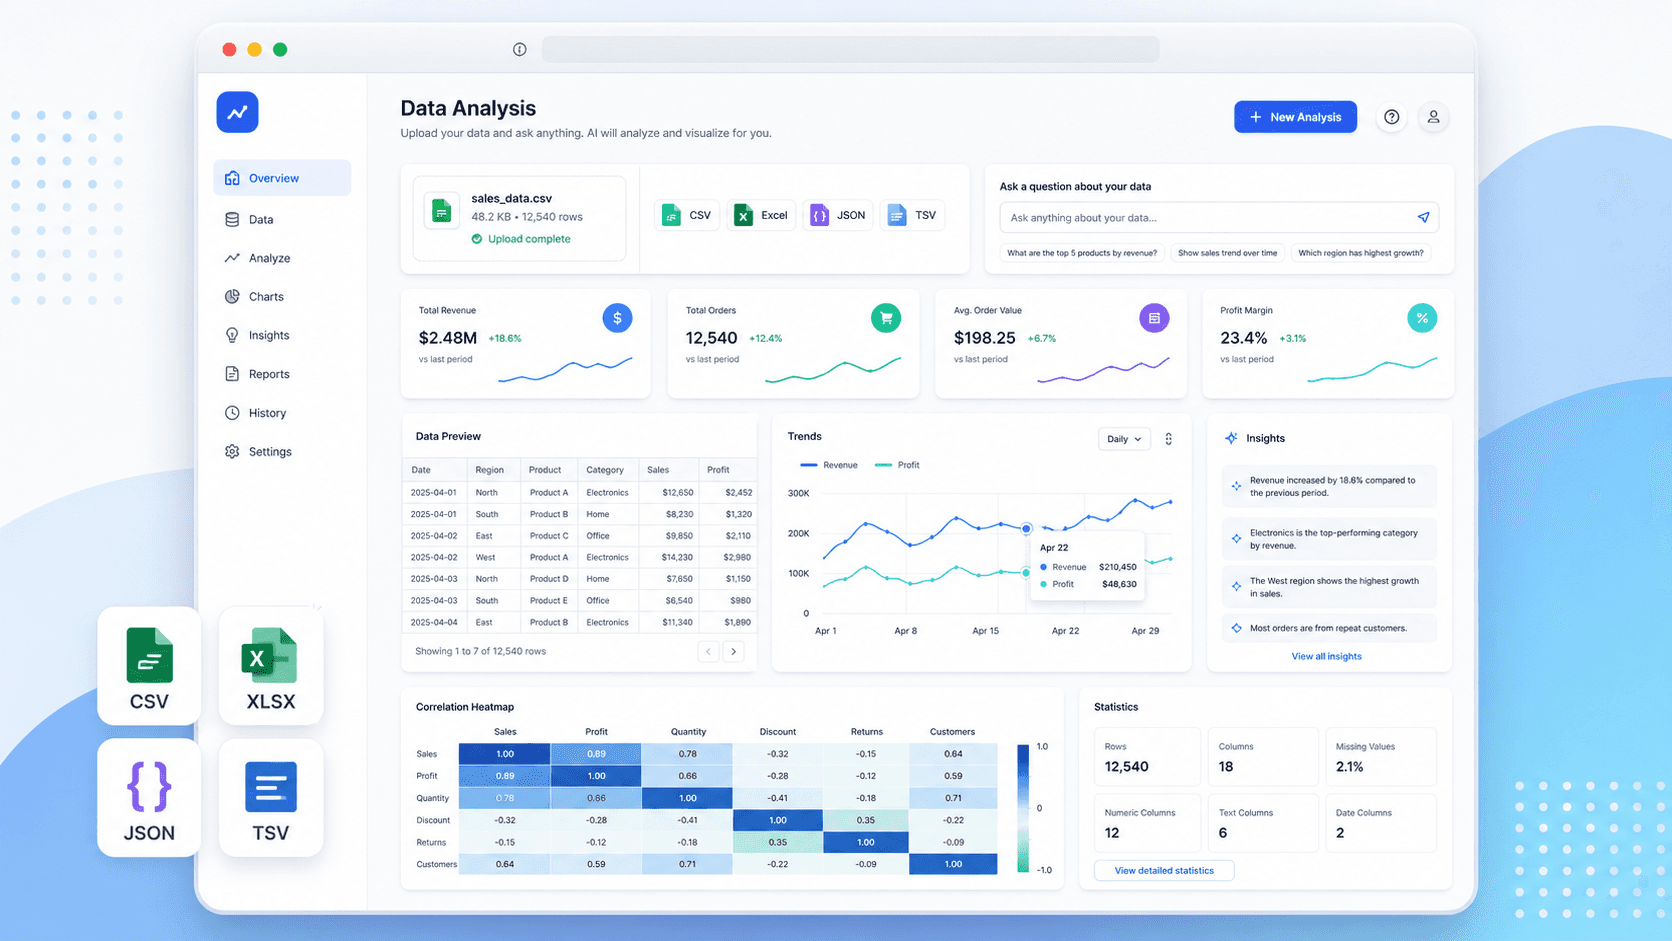
Task: Click the large CSV file format tile
Action: [x=149, y=666]
